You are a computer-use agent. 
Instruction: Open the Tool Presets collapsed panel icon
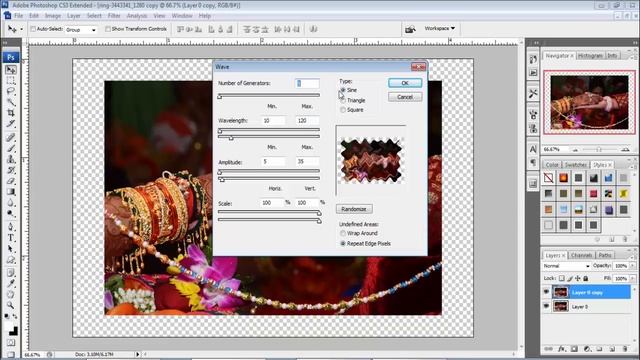533,93
